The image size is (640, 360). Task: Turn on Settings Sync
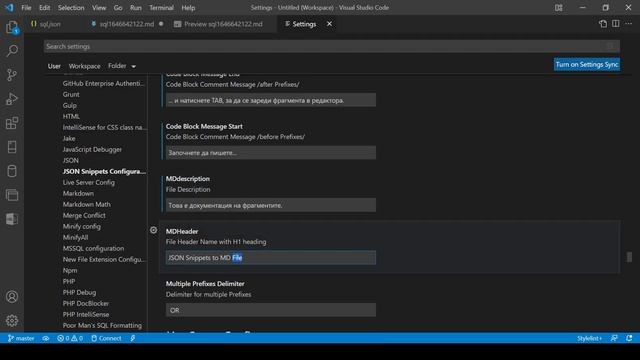point(587,64)
